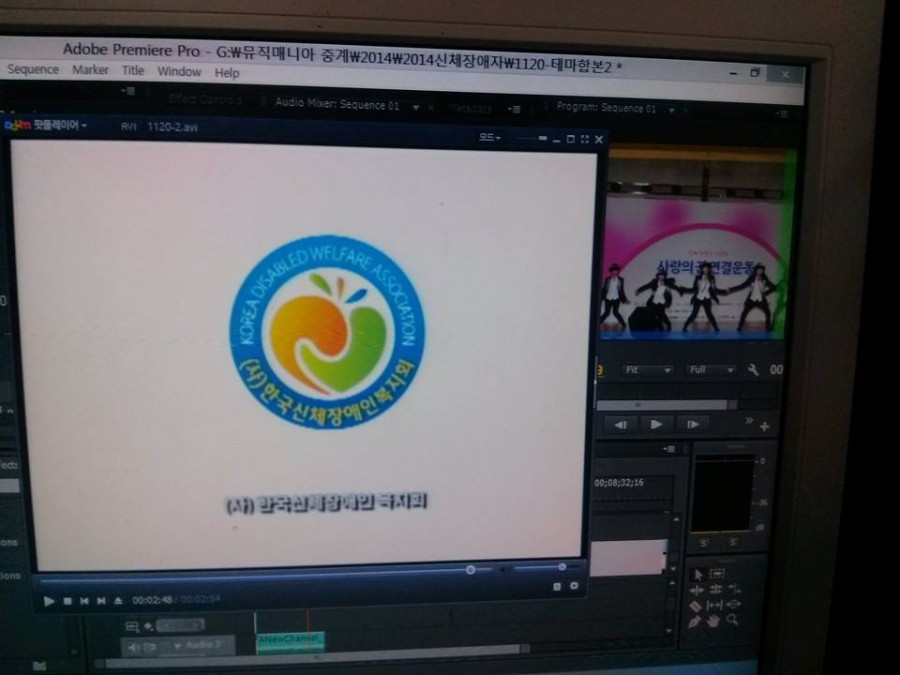This screenshot has width=900, height=675.
Task: Collapse the Audio 3 track triangle
Action: tap(177, 646)
